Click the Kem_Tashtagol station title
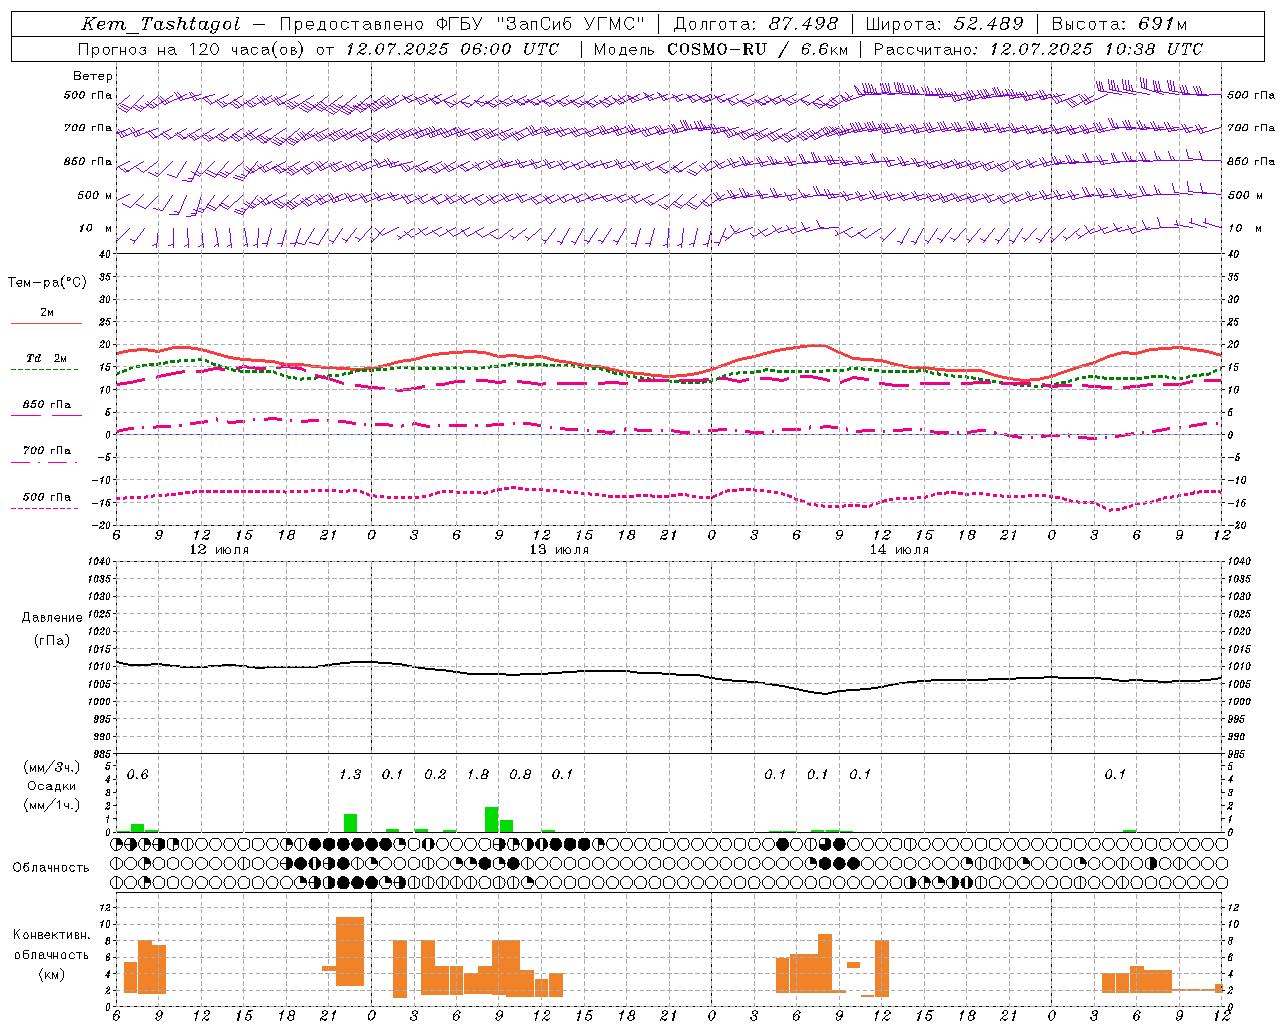The width and height of the screenshot is (1280, 1024). tap(160, 24)
